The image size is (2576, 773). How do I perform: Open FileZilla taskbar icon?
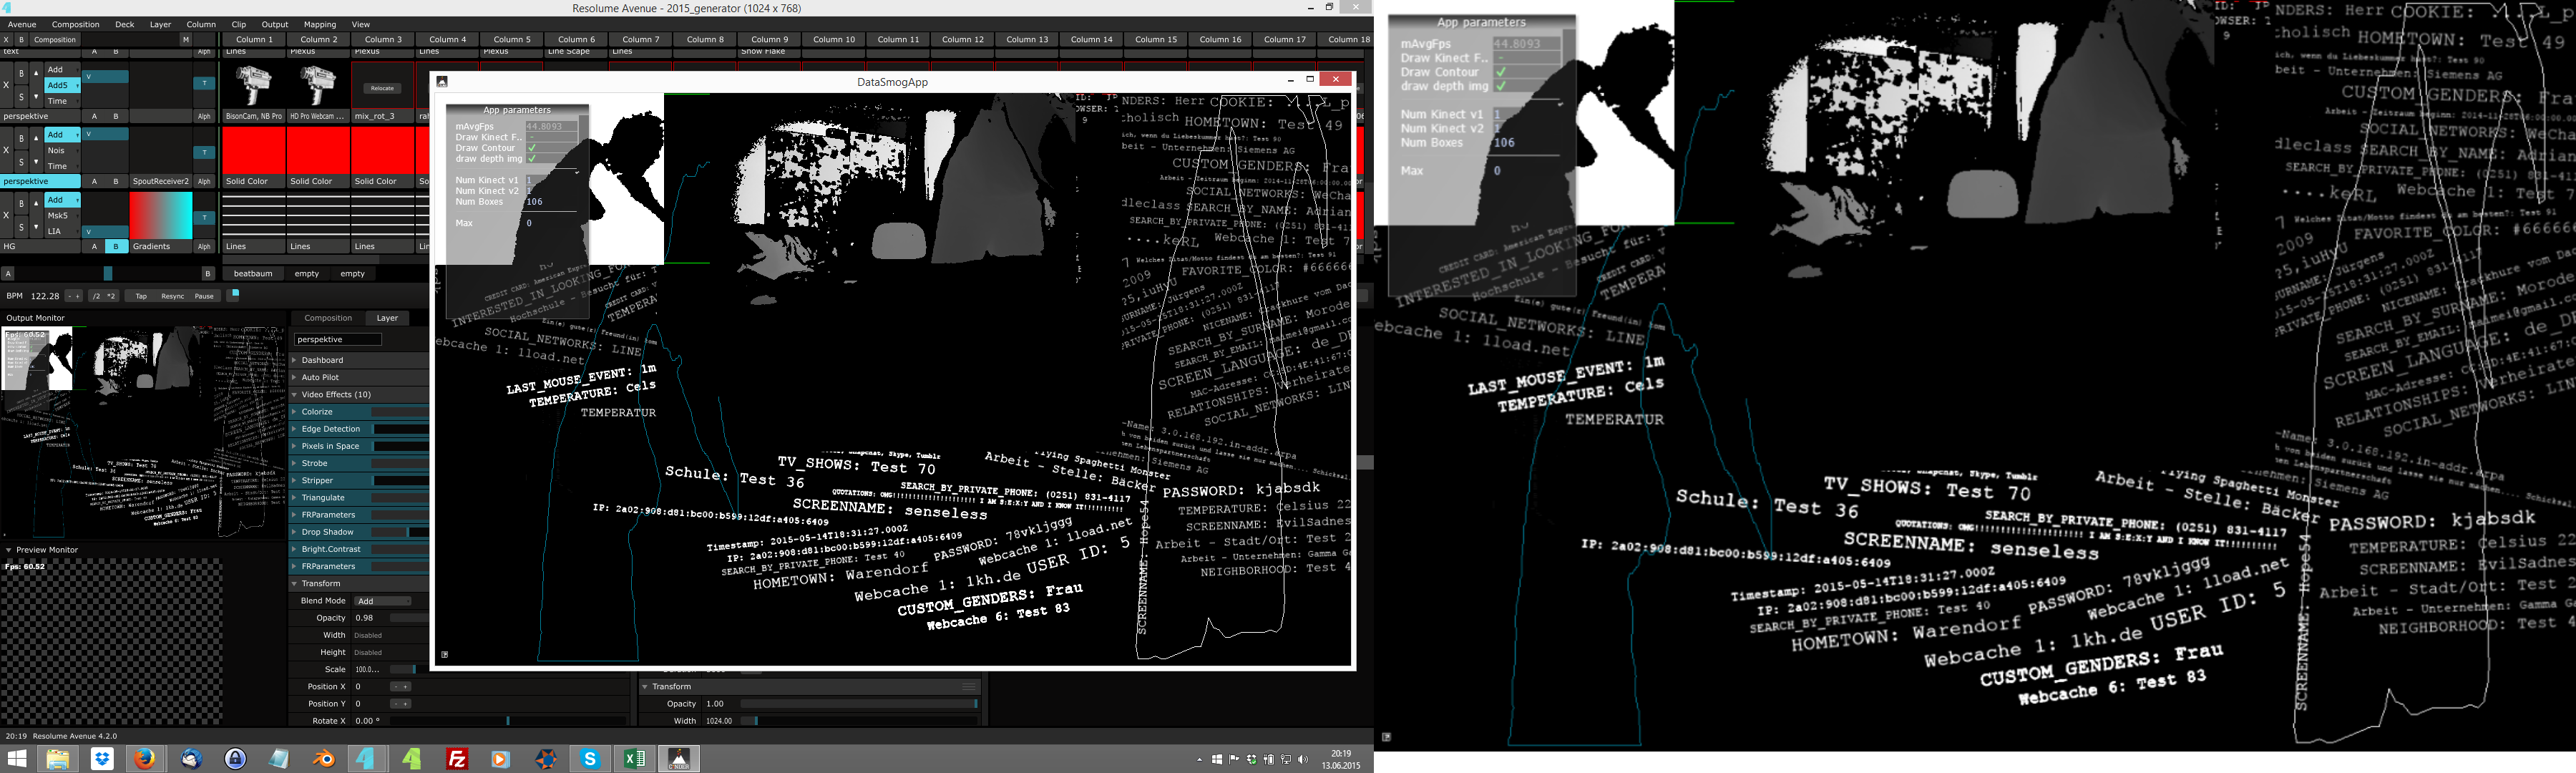click(x=457, y=759)
